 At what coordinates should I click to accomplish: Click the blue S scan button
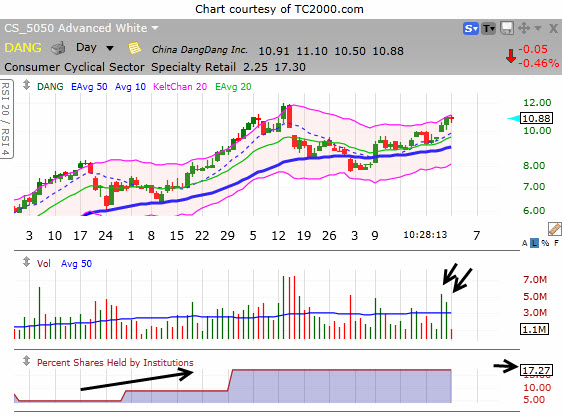[471, 28]
